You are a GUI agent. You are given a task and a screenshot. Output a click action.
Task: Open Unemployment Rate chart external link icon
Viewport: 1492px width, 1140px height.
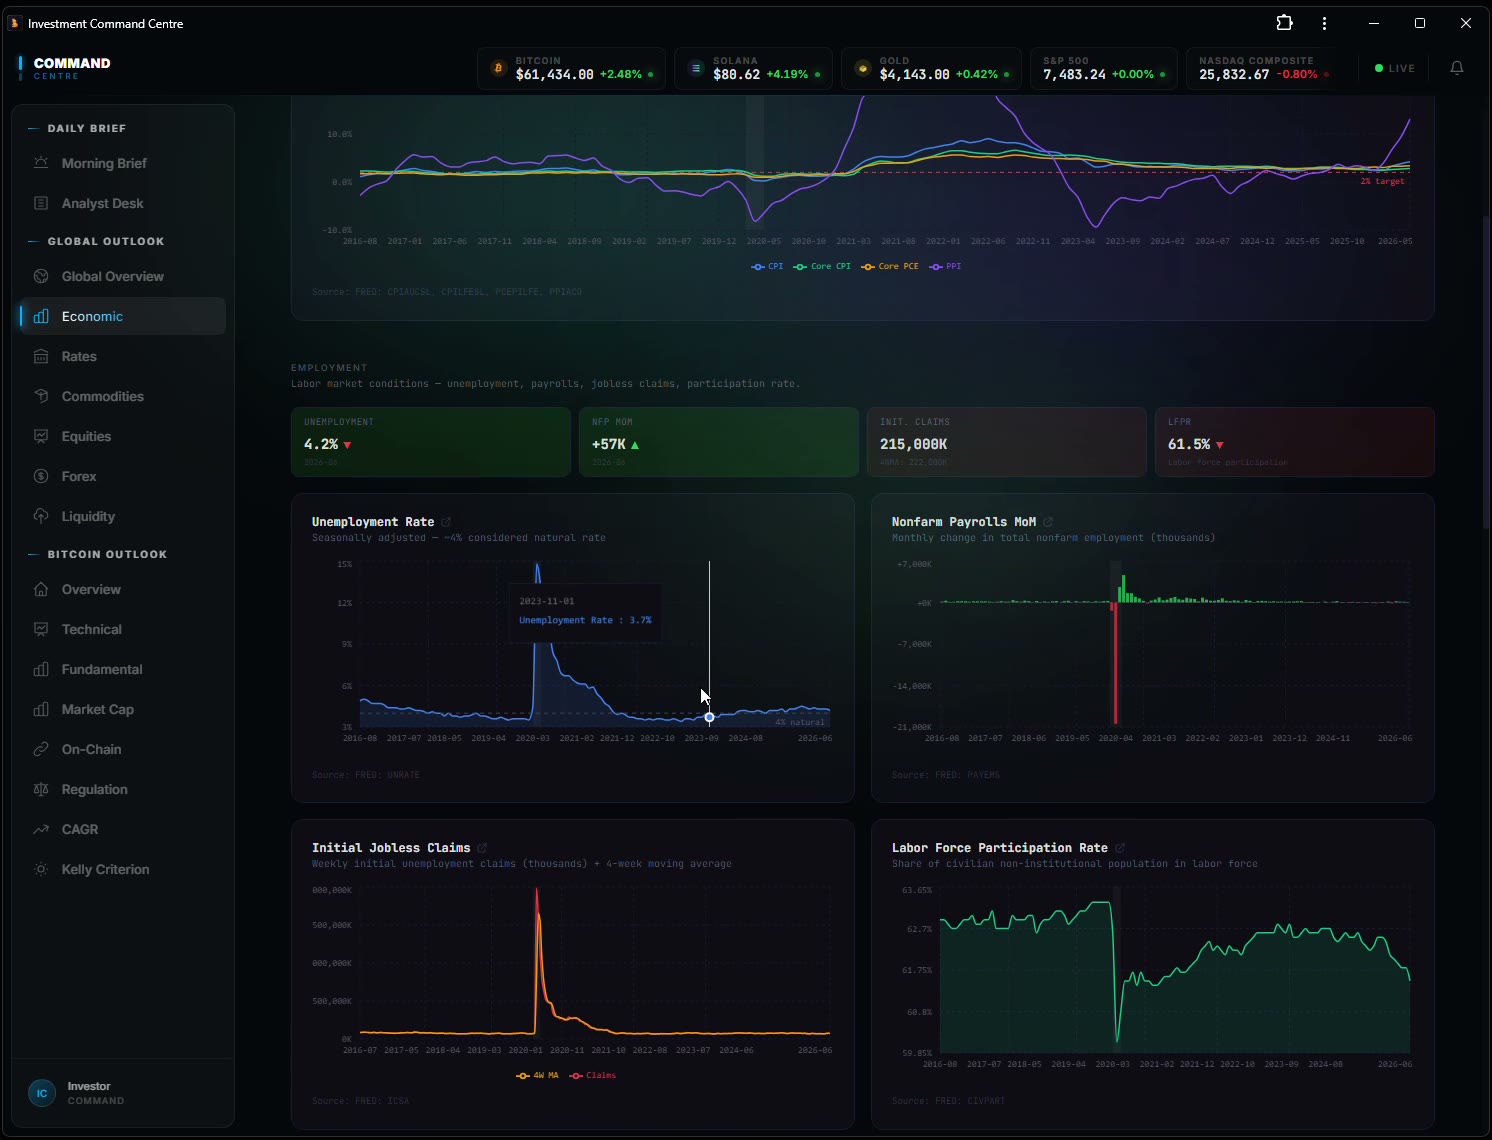coord(446,522)
